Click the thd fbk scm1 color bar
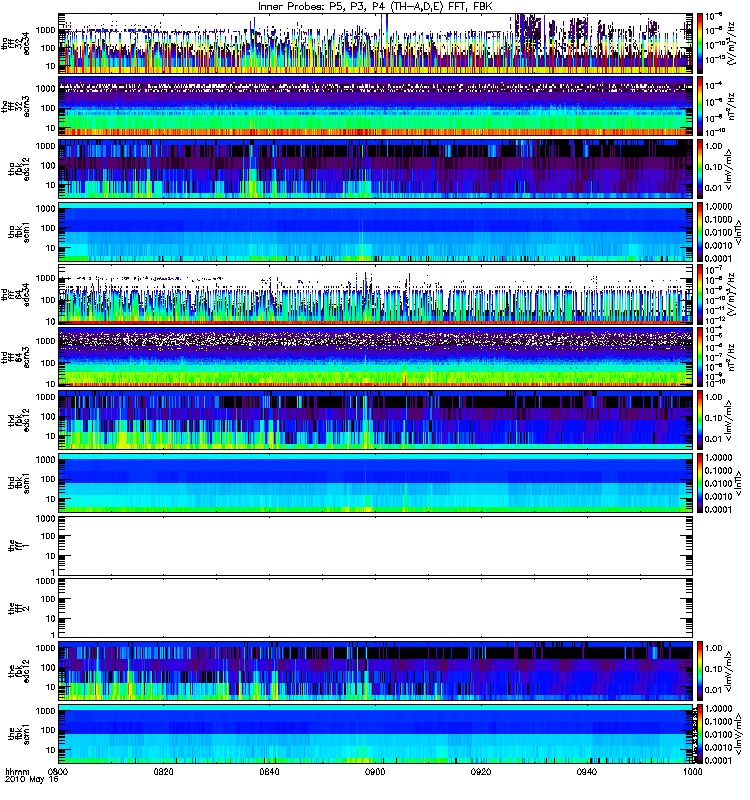 point(700,483)
